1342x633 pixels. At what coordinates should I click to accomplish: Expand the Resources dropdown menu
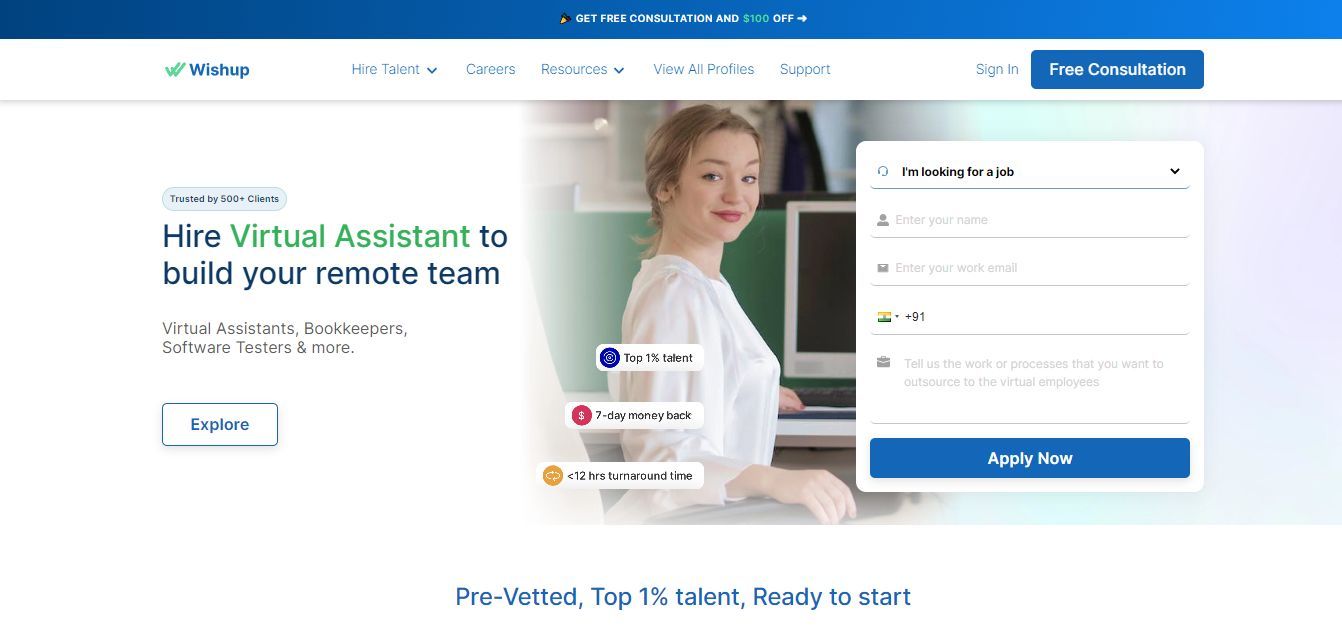point(582,70)
